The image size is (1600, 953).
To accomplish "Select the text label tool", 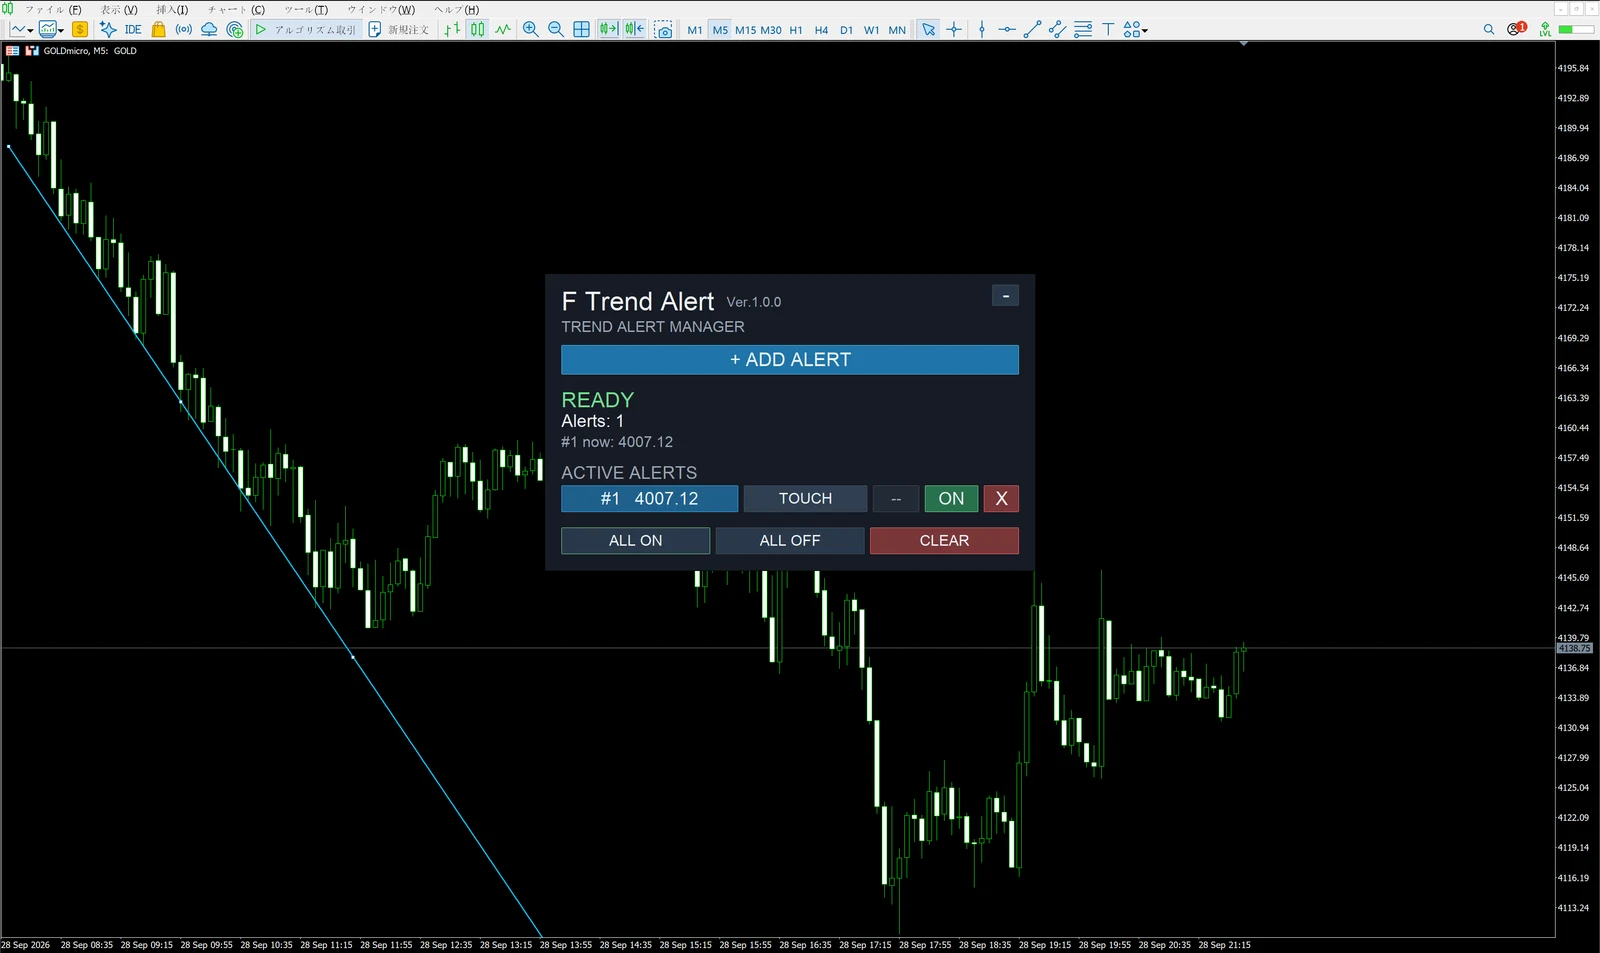I will pyautogui.click(x=1108, y=30).
